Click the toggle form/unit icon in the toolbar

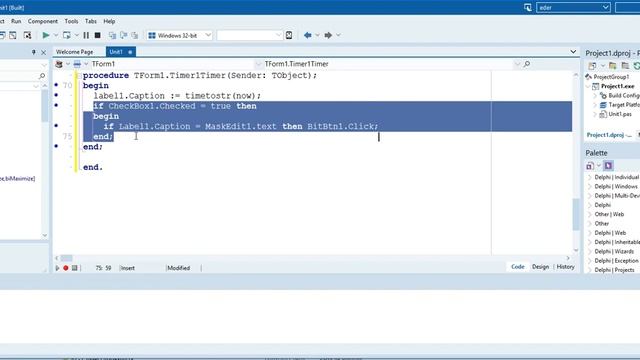point(13,36)
